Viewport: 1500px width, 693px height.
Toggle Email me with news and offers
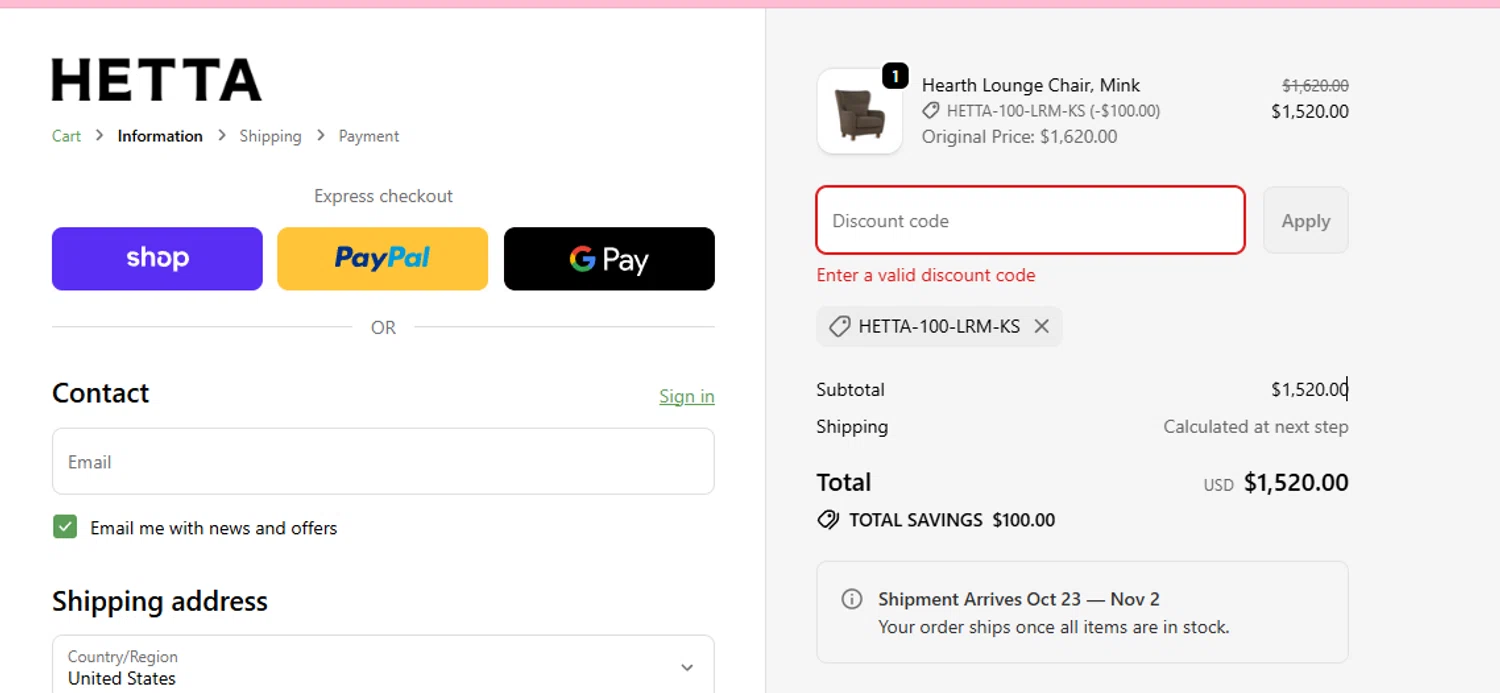click(65, 527)
